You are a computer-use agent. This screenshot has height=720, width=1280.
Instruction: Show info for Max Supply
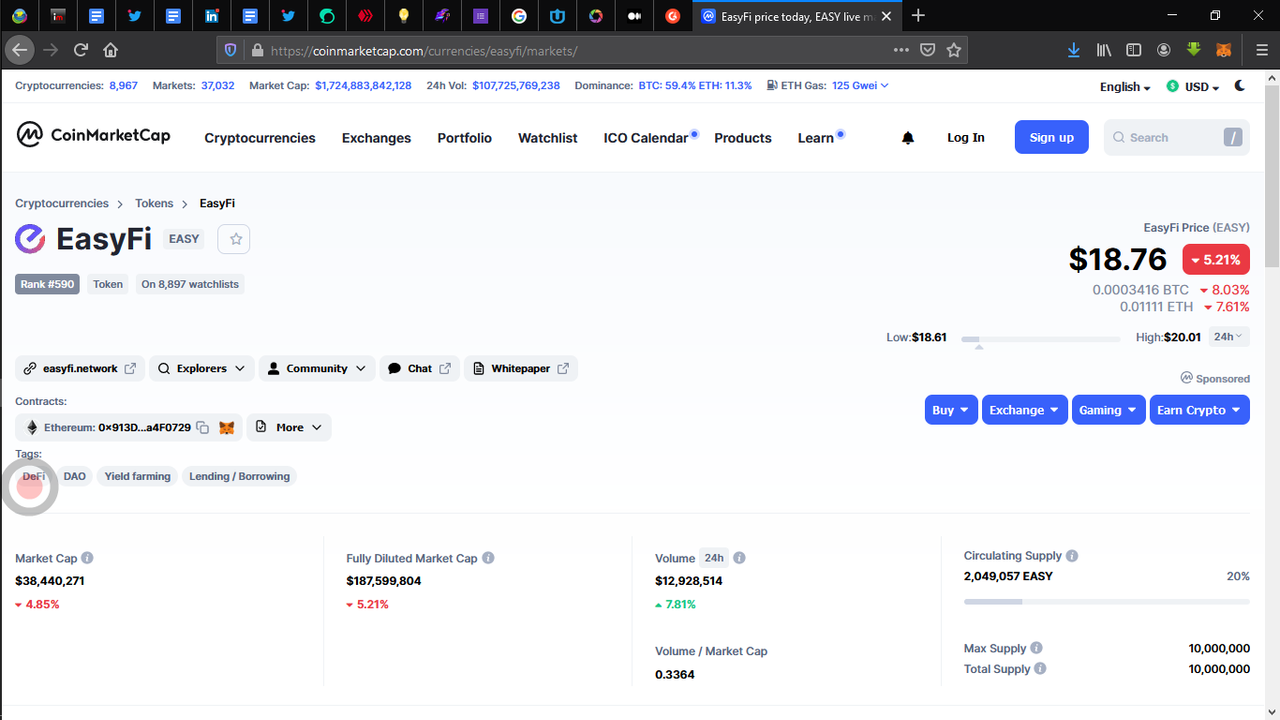tap(1036, 648)
